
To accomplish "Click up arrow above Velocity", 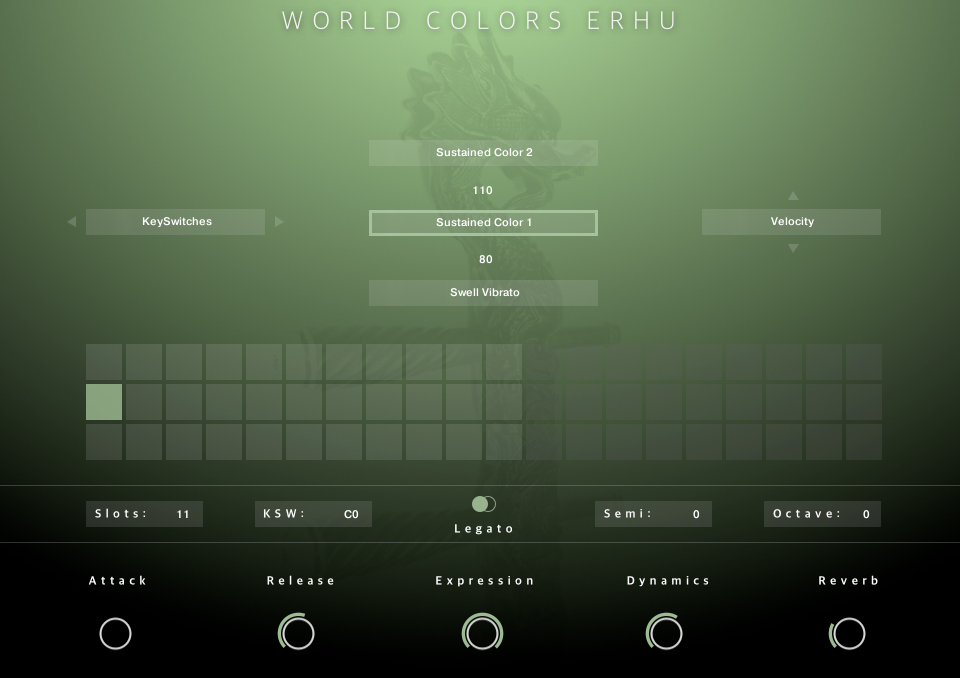I will [793, 196].
